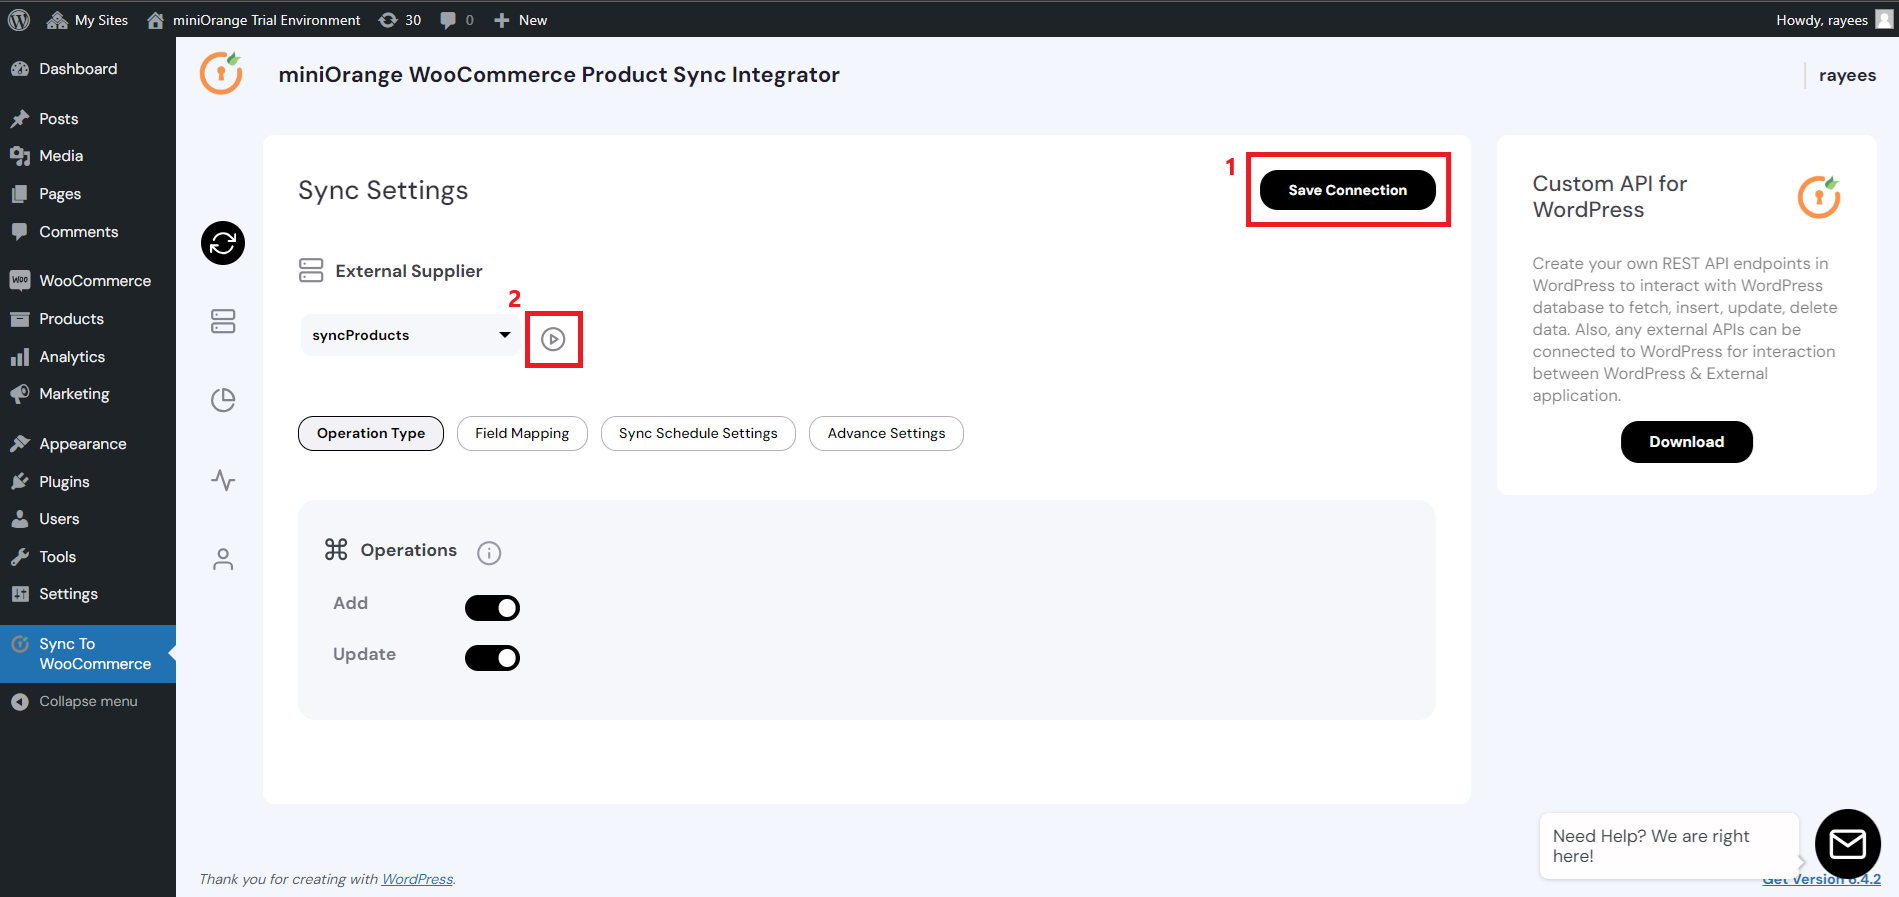Open Appearance menu item
This screenshot has width=1899, height=897.
point(88,444)
